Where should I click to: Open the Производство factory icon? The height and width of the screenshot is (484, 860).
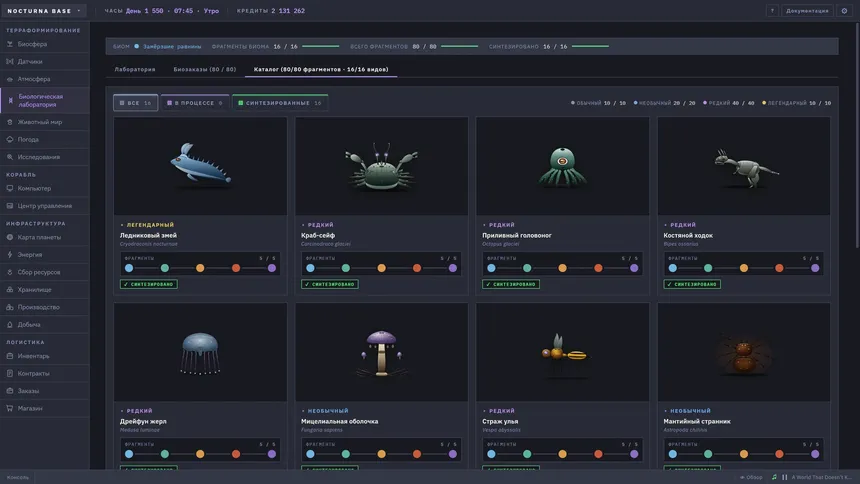click(10, 307)
